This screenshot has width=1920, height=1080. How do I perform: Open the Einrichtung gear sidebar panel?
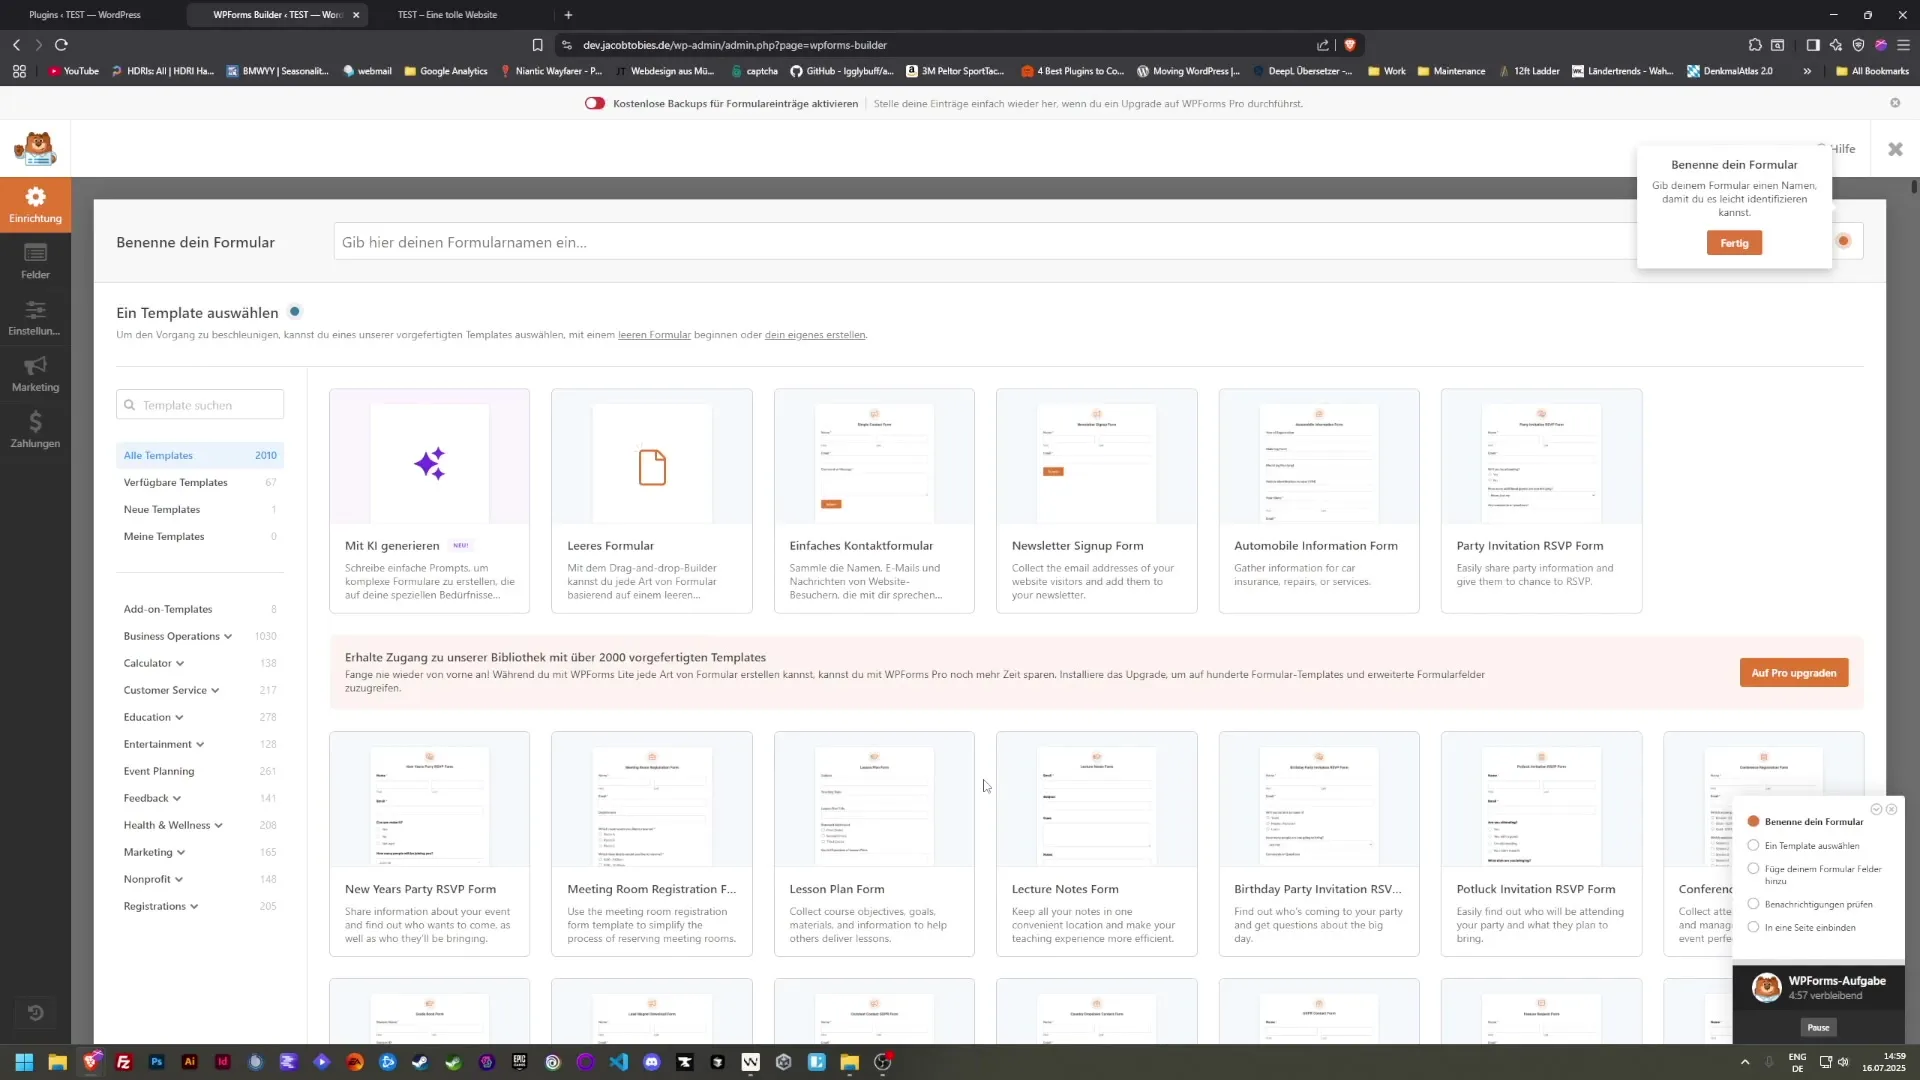(35, 204)
